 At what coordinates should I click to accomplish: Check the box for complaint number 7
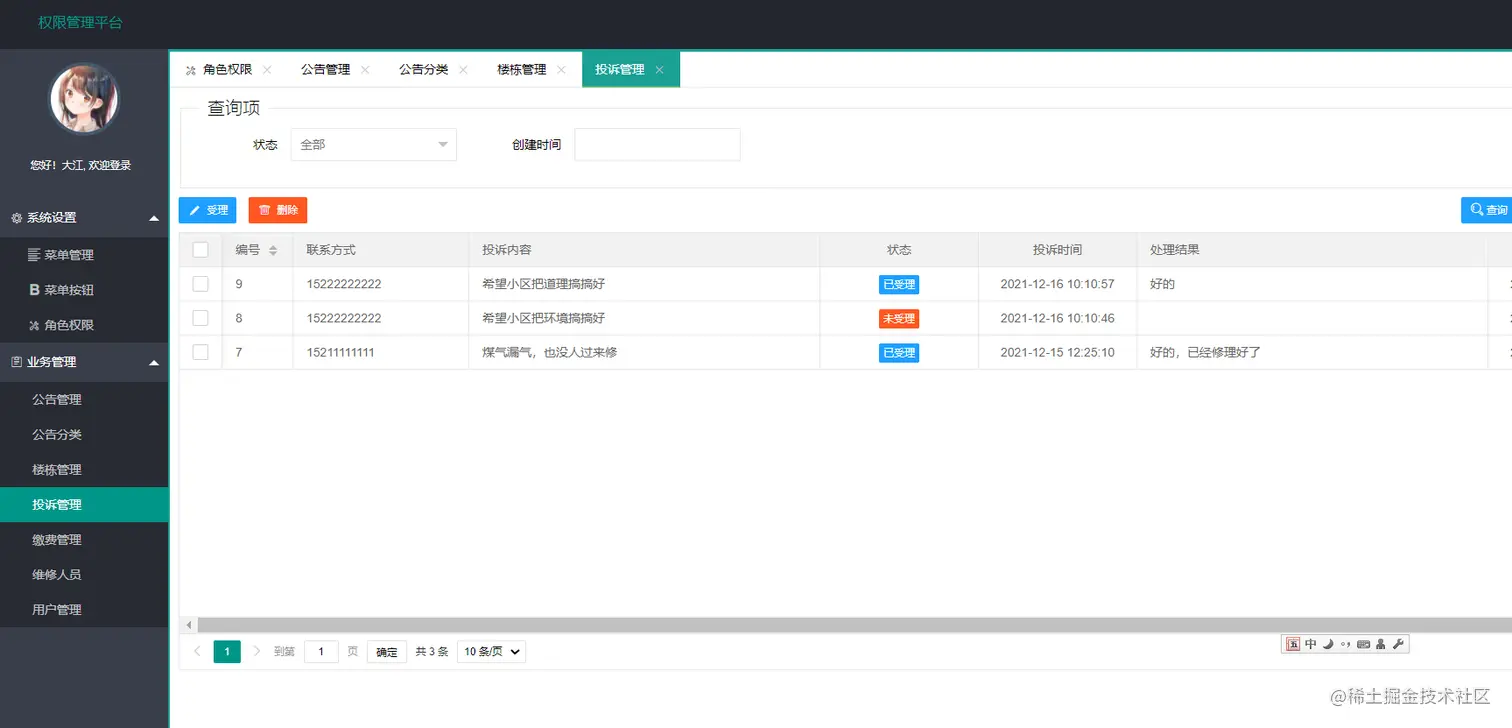(x=200, y=352)
